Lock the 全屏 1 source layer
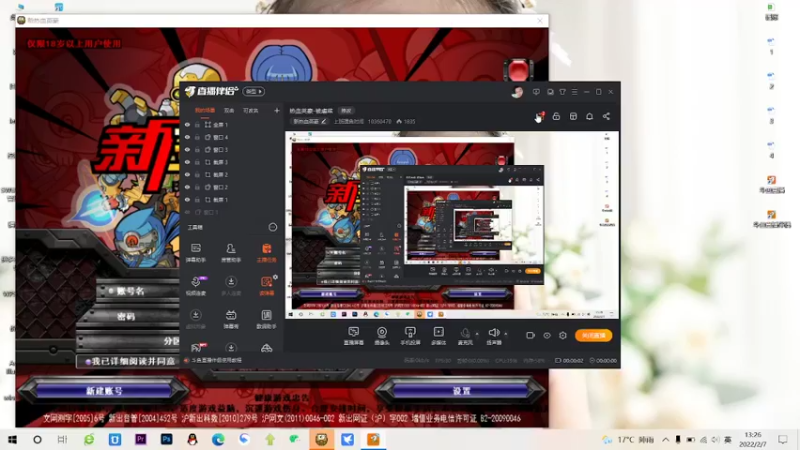Screen dimensions: 800x450 pyautogui.click(x=197, y=124)
